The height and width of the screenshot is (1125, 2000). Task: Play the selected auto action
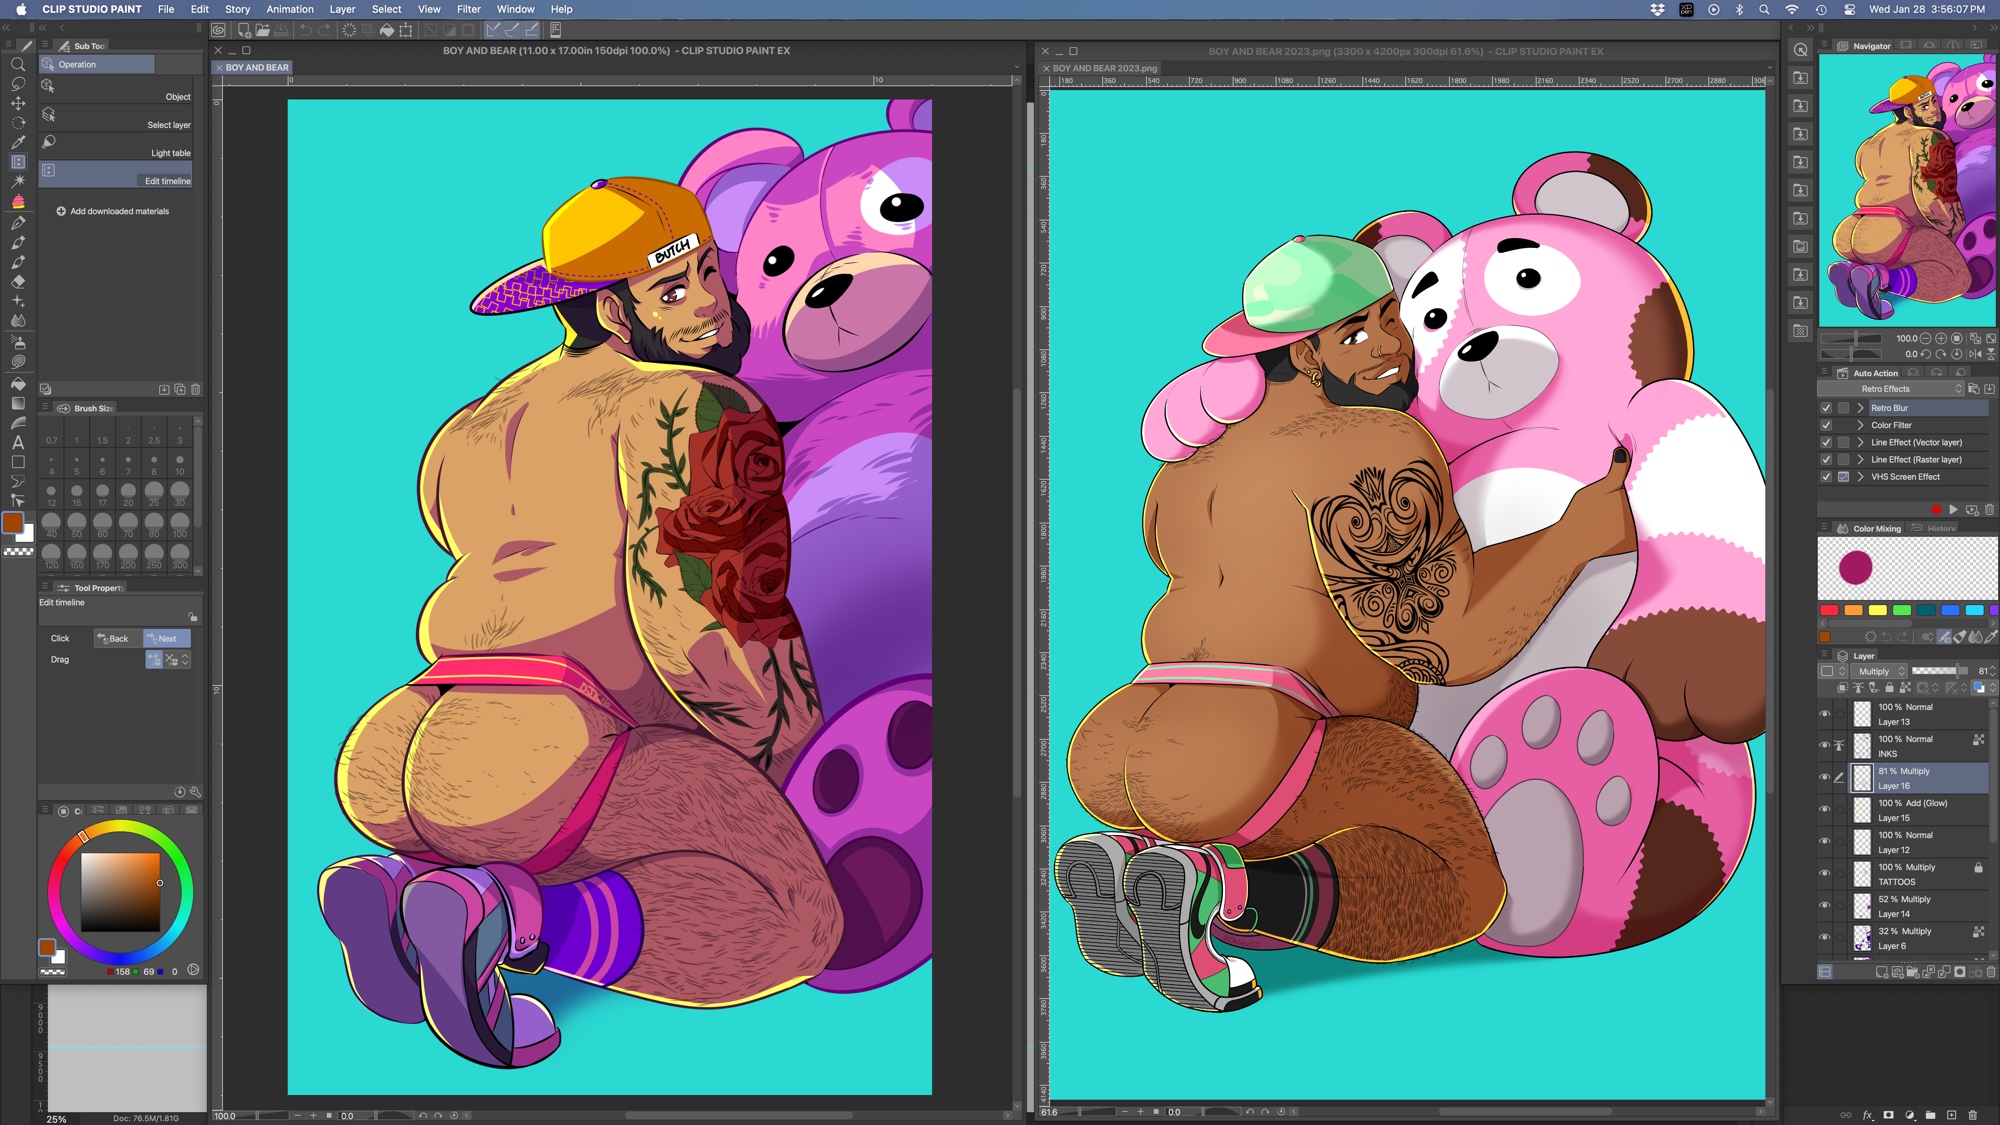(x=1953, y=510)
